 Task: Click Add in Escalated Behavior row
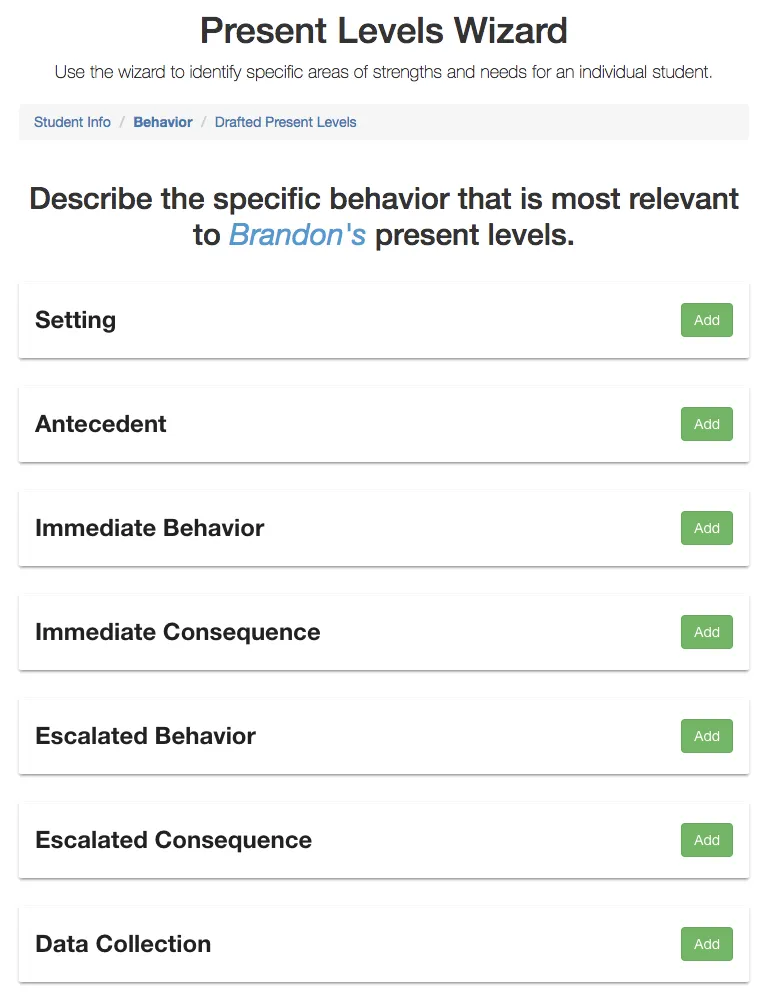coord(706,737)
